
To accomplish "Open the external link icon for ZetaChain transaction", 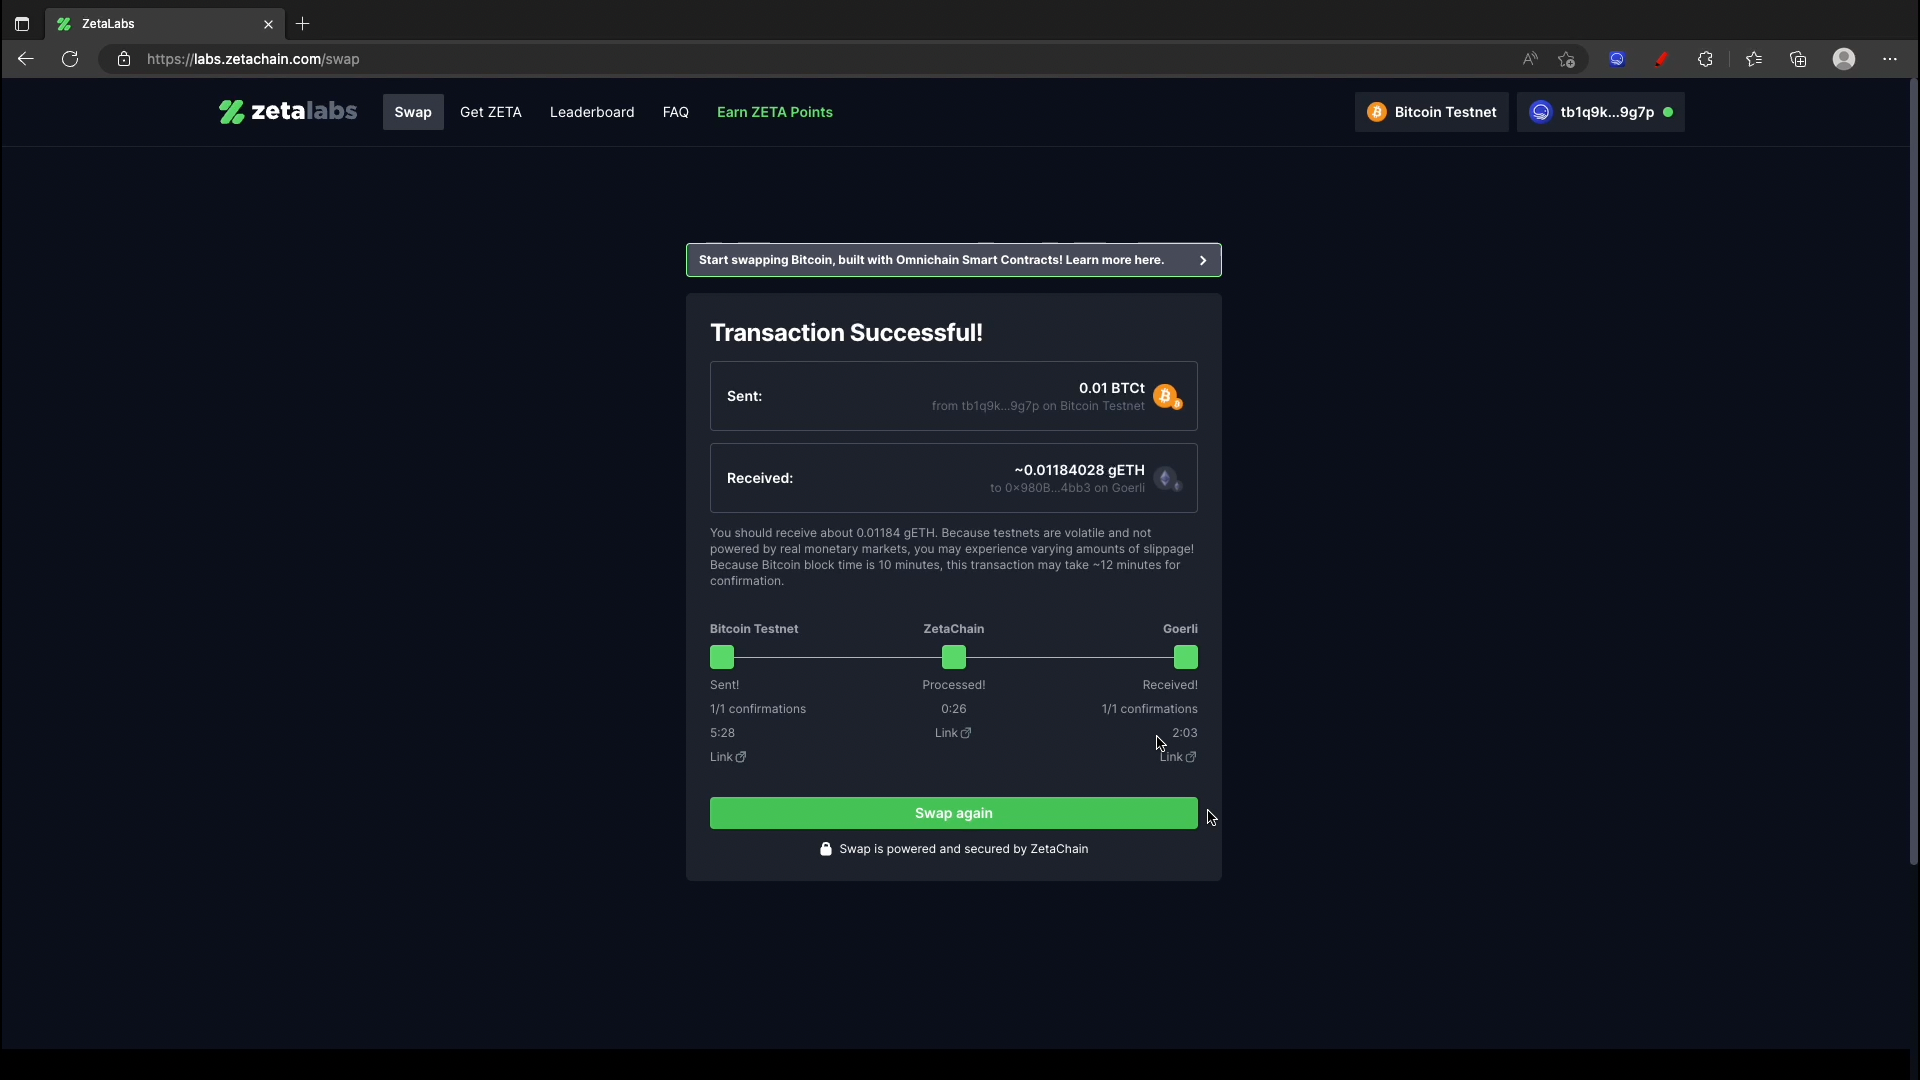I will point(966,733).
